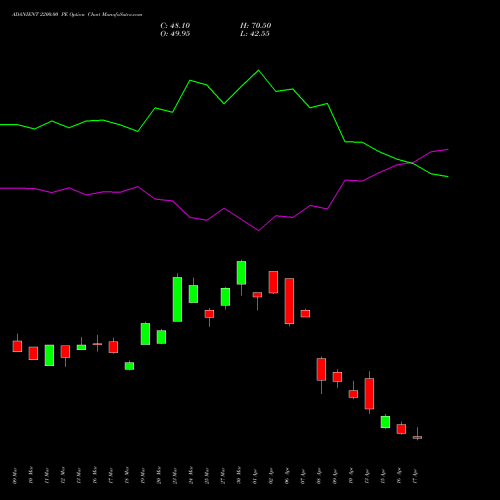Click the last small candle above 17 Apr
Image resolution: width=500 pixels, height=500 pixels.
(x=417, y=437)
